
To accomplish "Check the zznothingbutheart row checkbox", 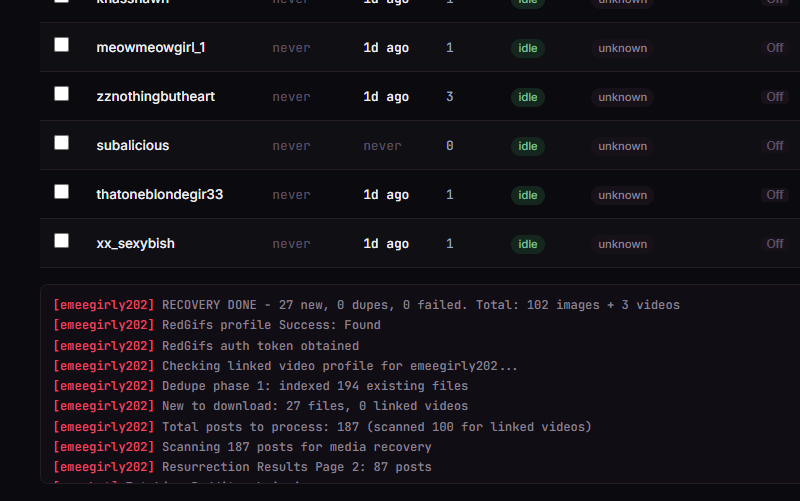I will click(61, 94).
